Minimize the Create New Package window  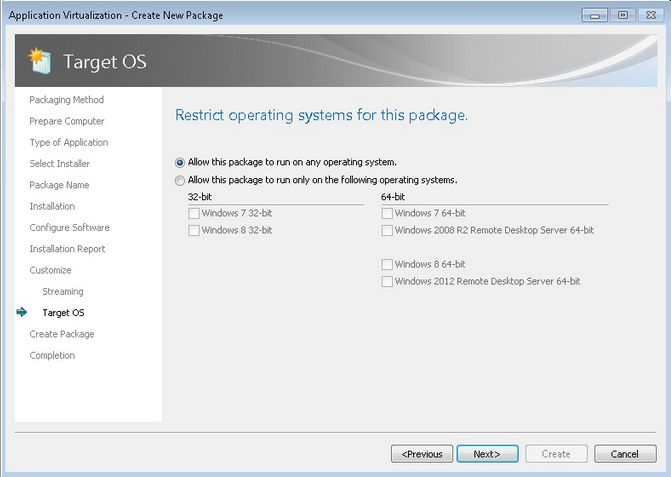coord(597,15)
